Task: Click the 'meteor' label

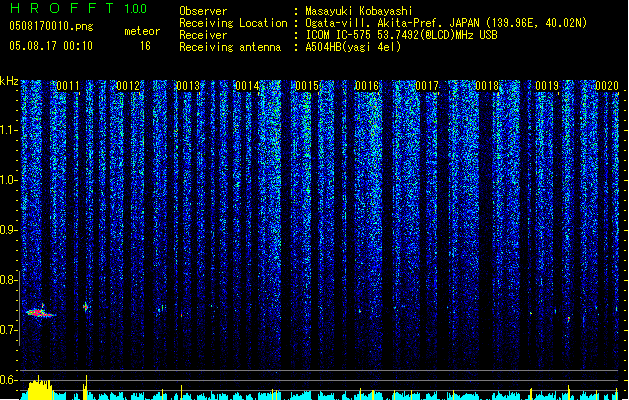Action: 142,31
